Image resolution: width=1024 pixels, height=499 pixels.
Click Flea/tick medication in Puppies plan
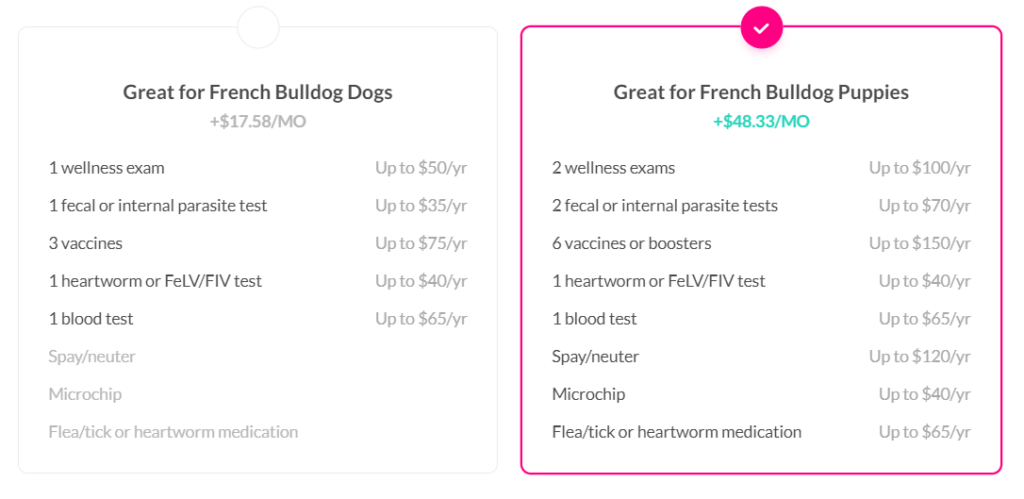pyautogui.click(x=676, y=432)
